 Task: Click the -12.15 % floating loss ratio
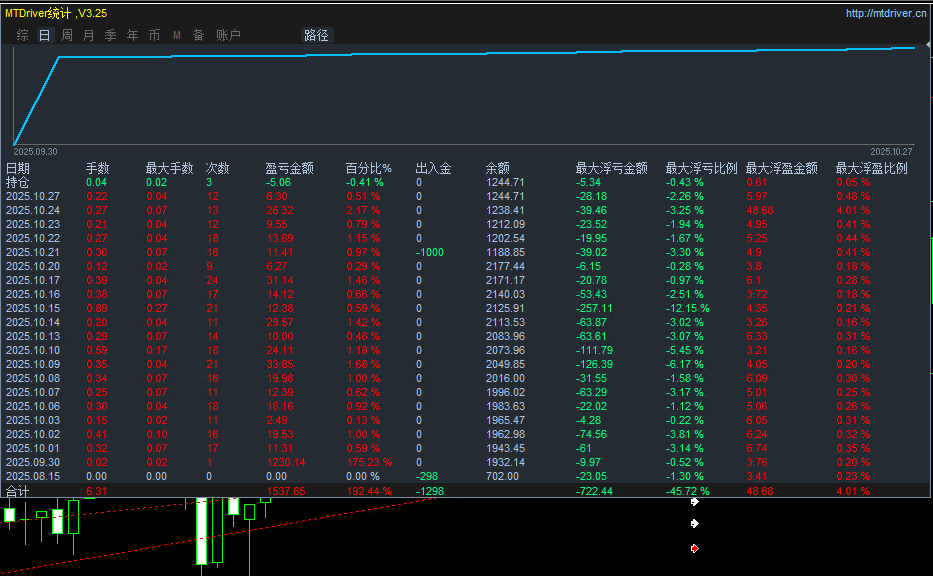(687, 308)
